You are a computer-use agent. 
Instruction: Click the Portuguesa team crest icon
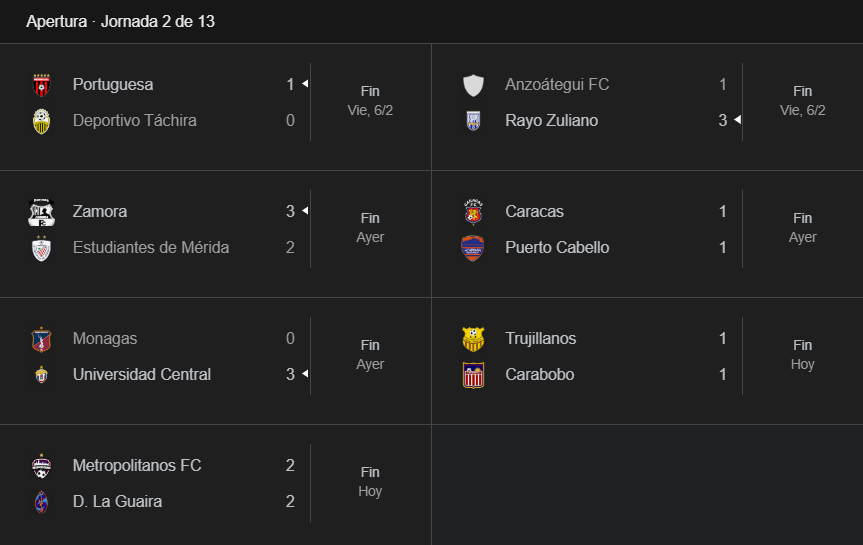click(x=41, y=85)
